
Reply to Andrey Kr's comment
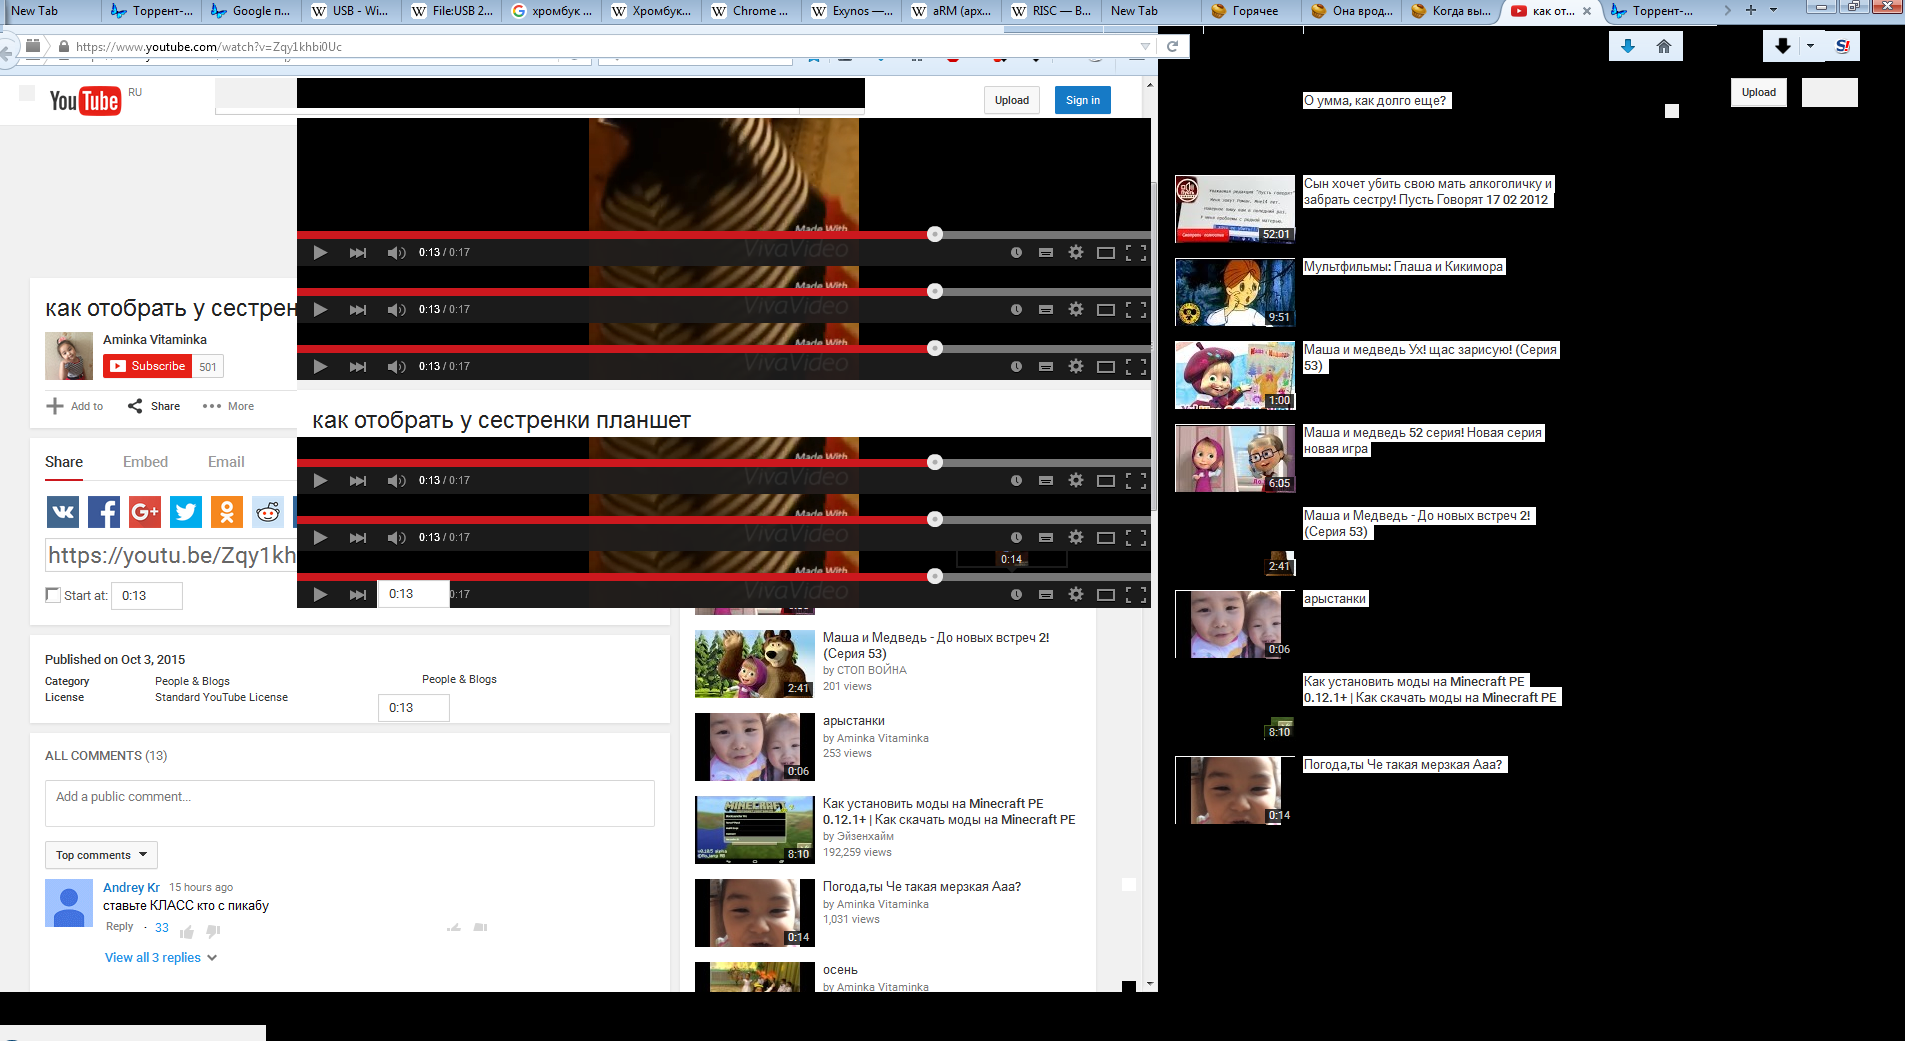119,927
